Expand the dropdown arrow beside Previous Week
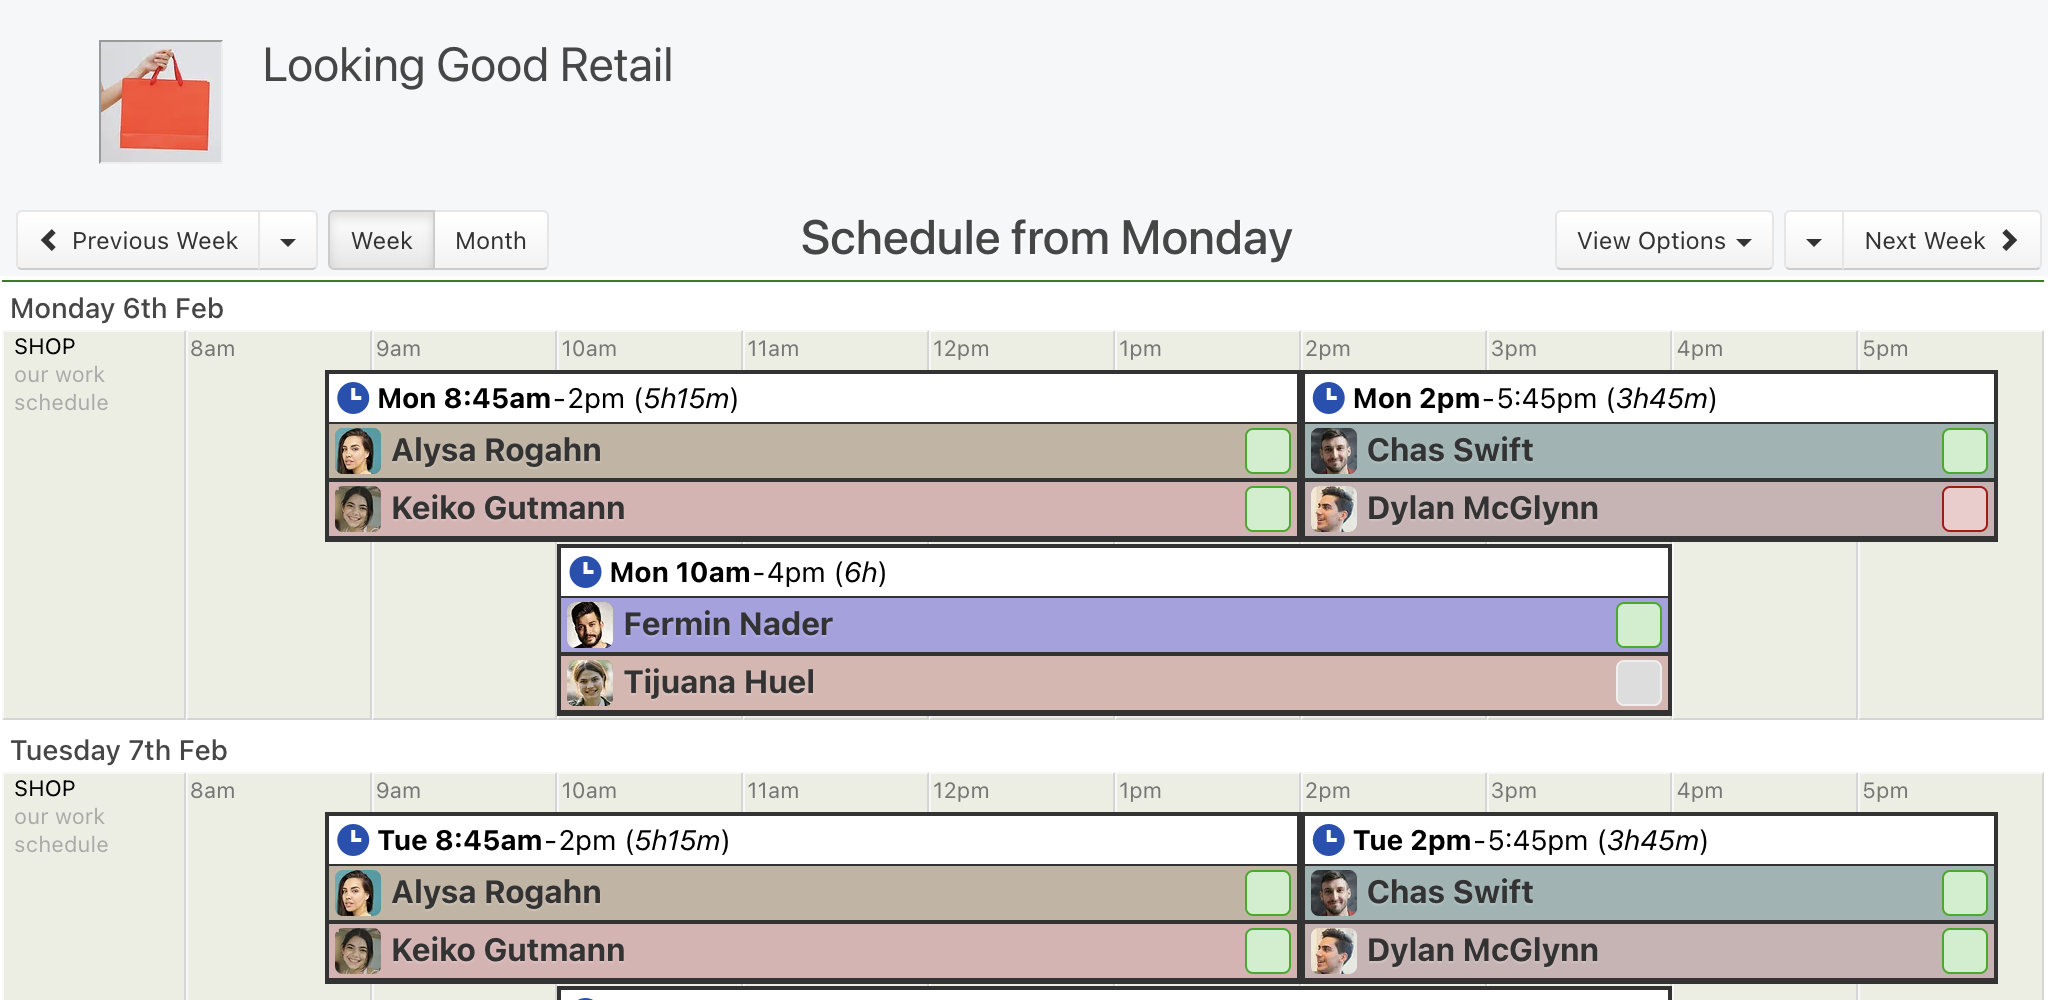Image resolution: width=2048 pixels, height=1000 pixels. pyautogui.click(x=288, y=240)
